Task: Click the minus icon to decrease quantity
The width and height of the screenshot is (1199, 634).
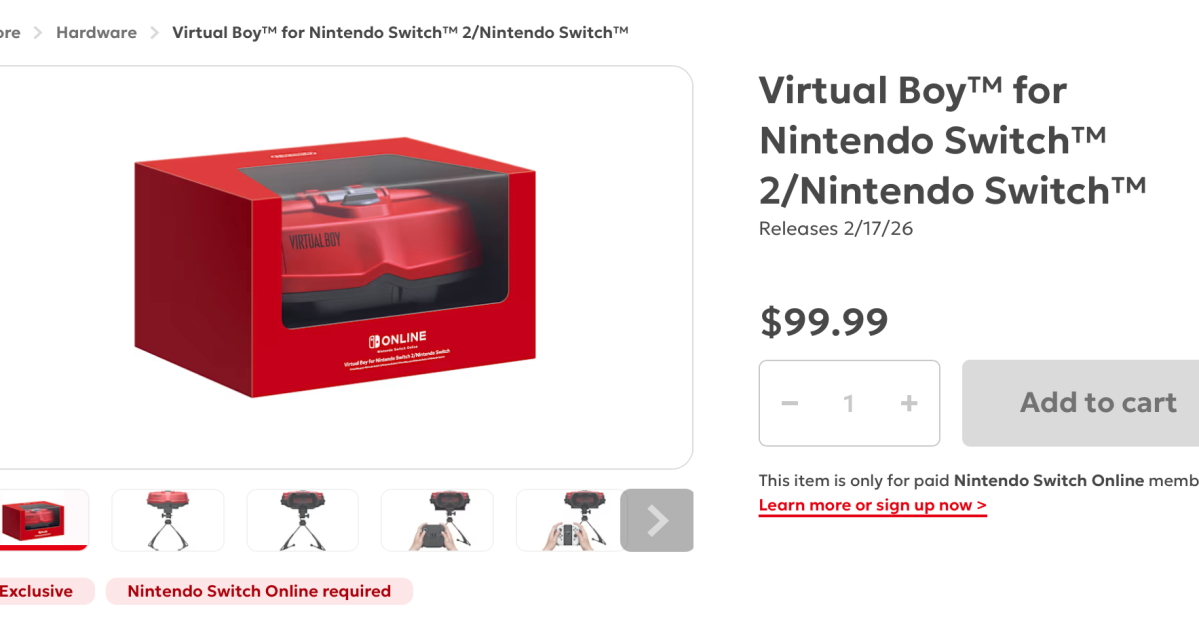Action: (789, 403)
